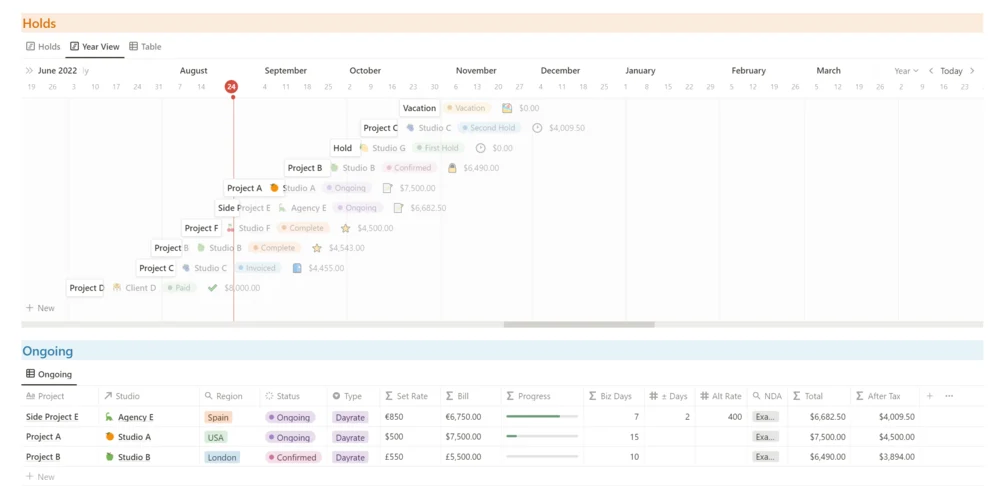Open Side Project E table row
Viewport: 1005px width, 486px height.
pyautogui.click(x=53, y=417)
